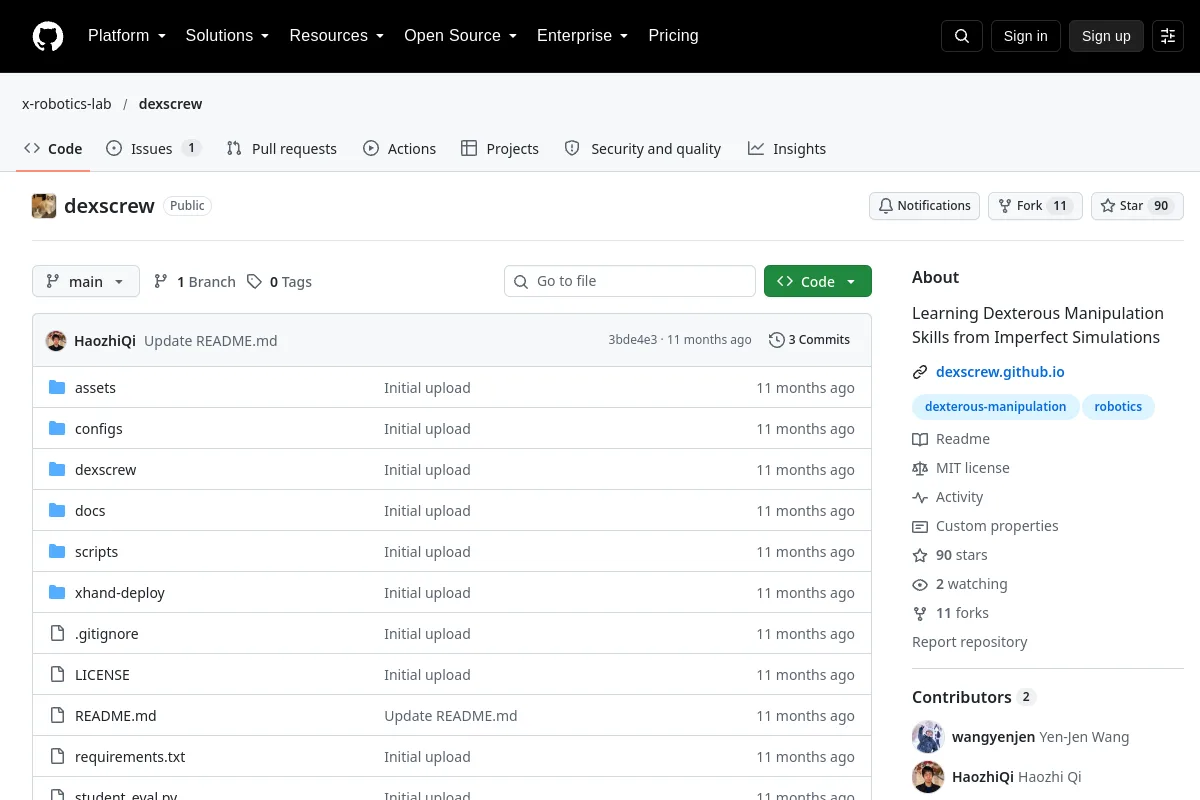Click the README.md file icon

(x=57, y=716)
